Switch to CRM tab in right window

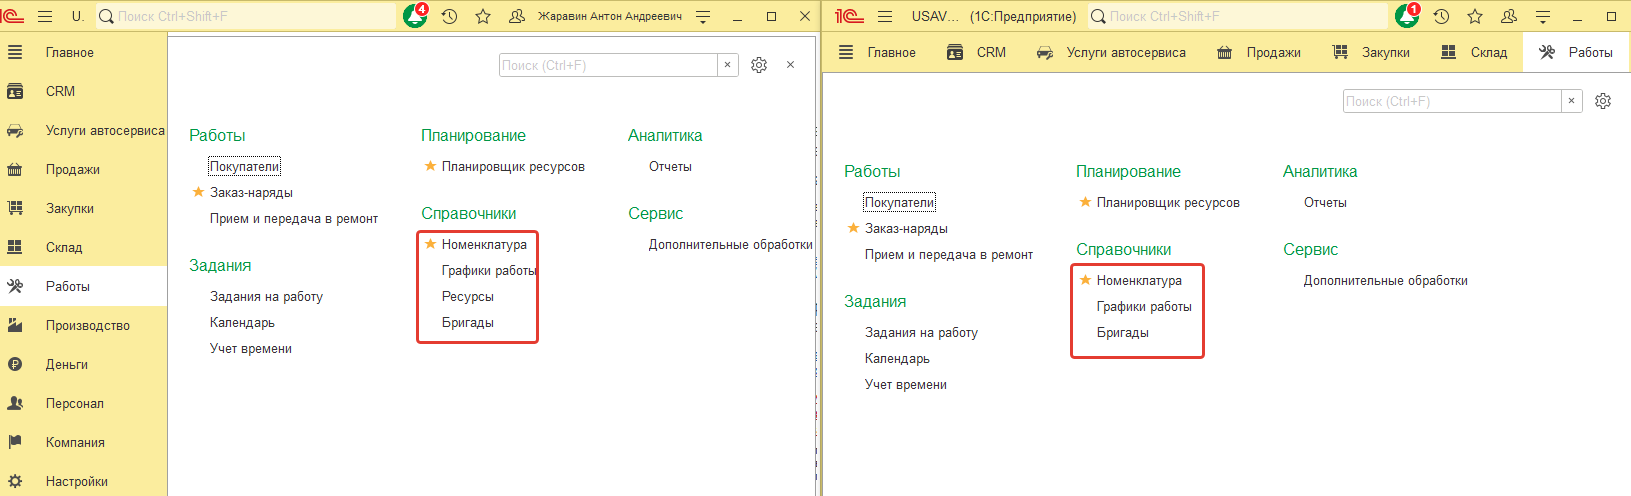tap(977, 52)
